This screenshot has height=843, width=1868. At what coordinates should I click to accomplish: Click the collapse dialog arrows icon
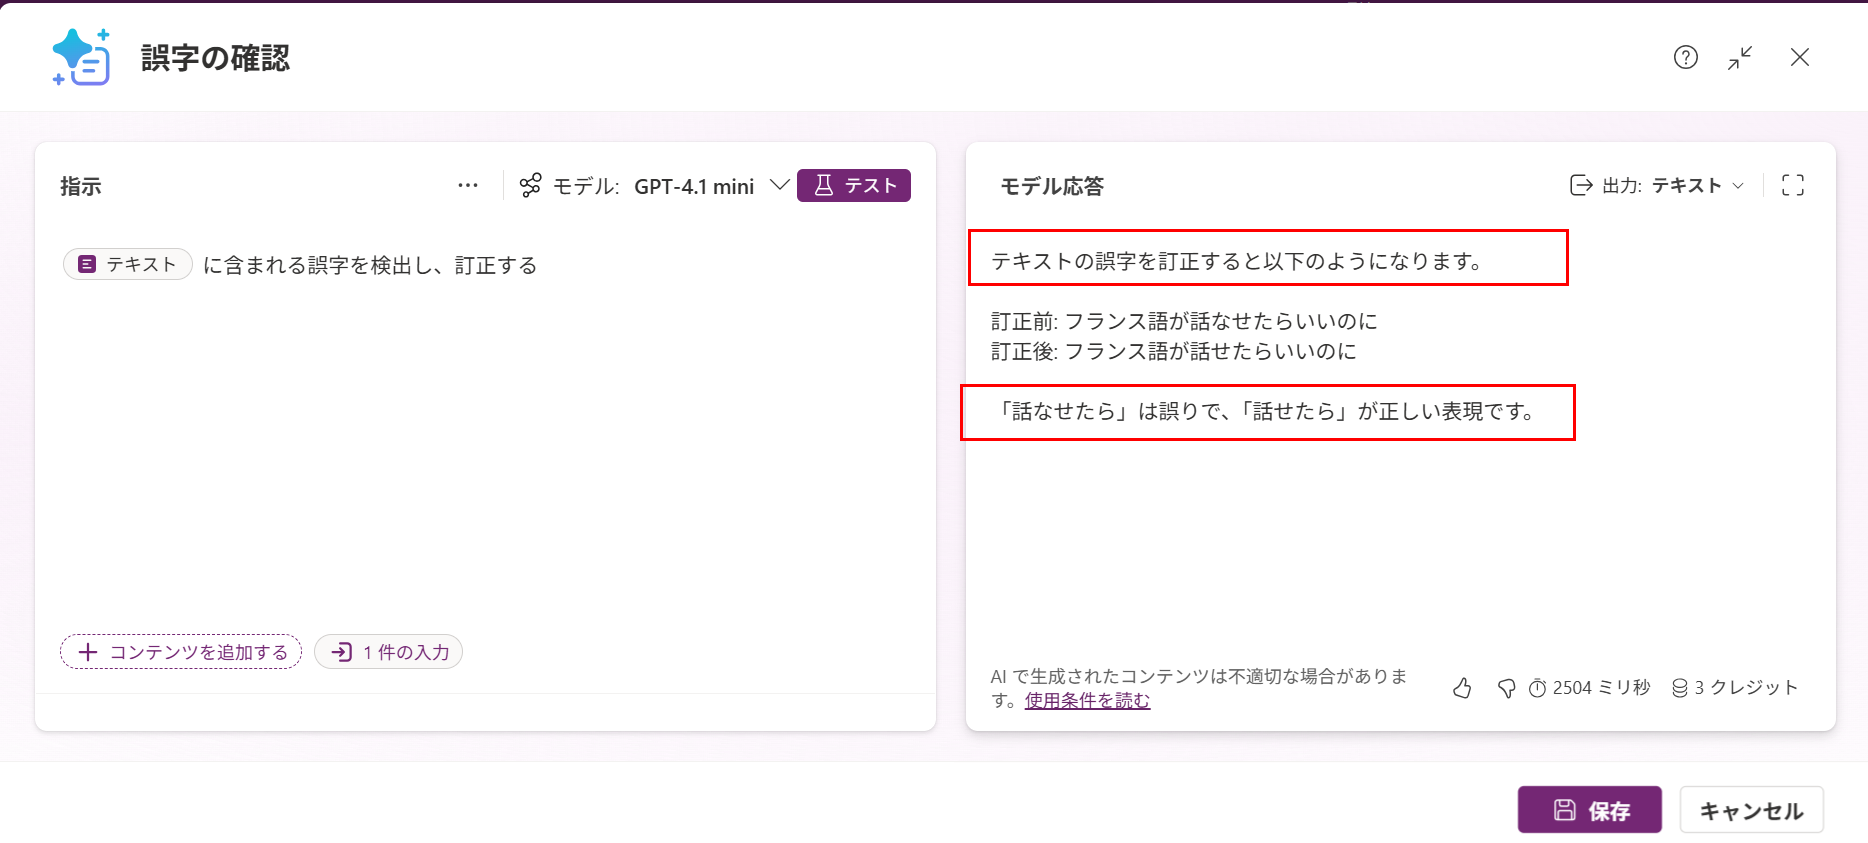[1740, 58]
